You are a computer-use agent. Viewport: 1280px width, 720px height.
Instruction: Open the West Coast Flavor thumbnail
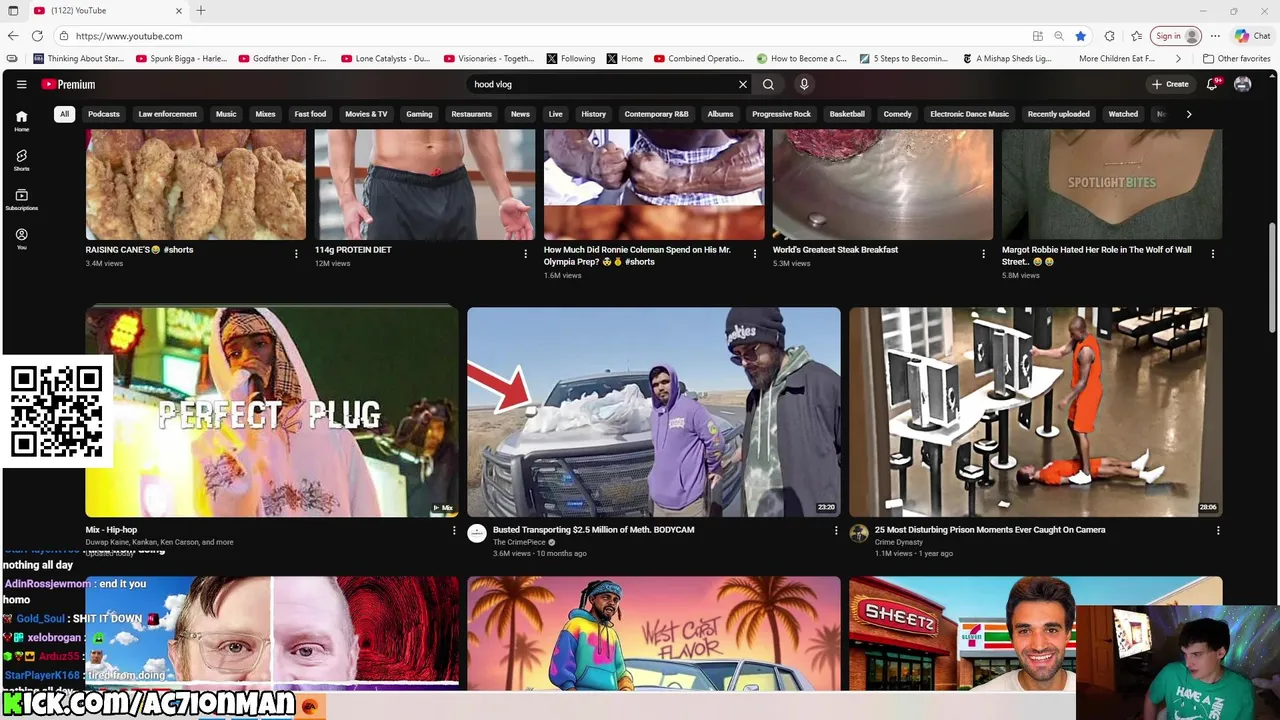pyautogui.click(x=654, y=633)
